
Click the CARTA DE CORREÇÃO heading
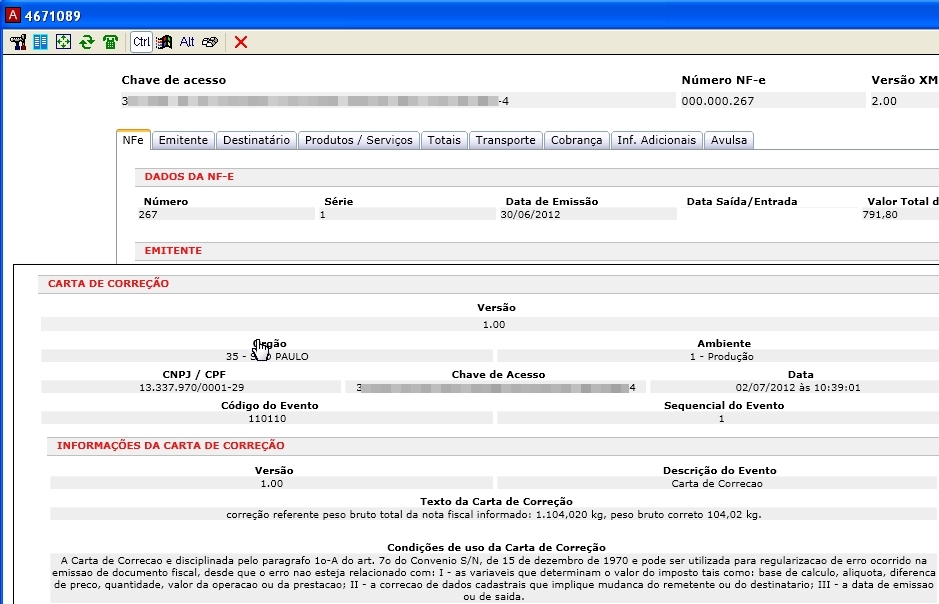(108, 283)
